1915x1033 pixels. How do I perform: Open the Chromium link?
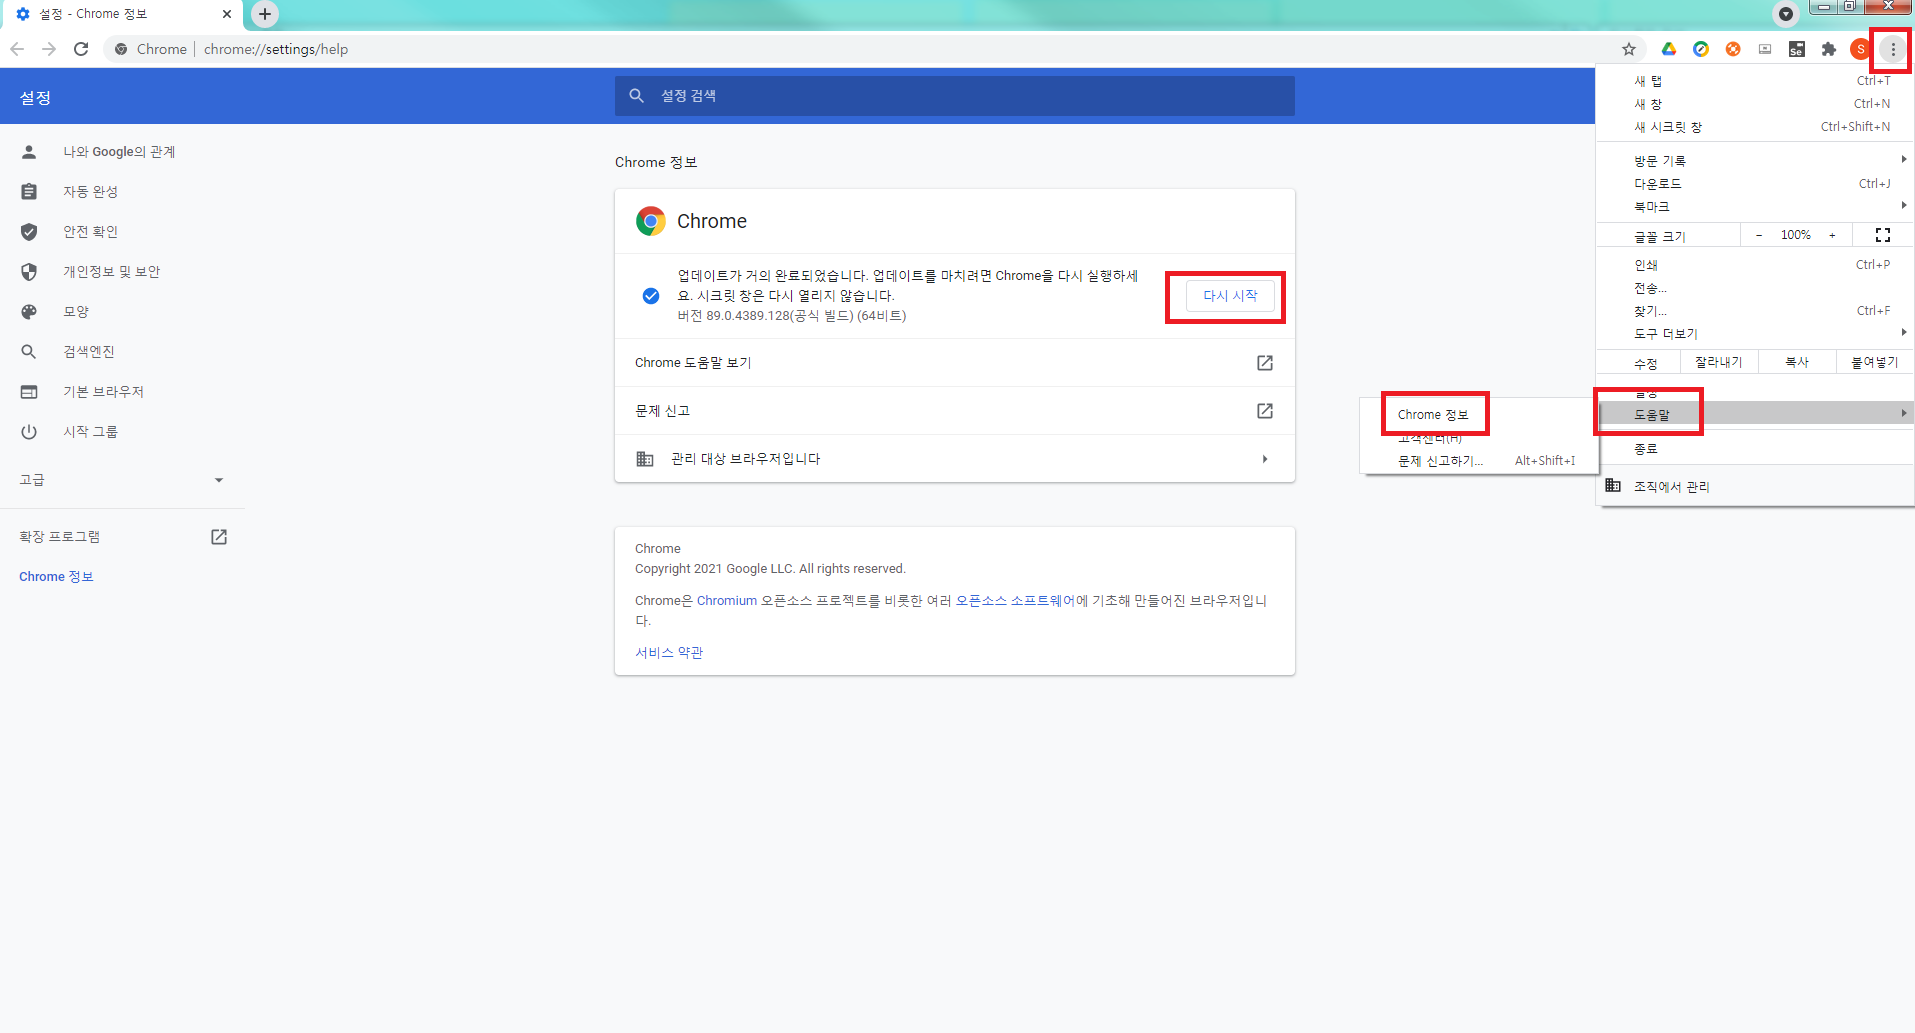pyautogui.click(x=727, y=601)
